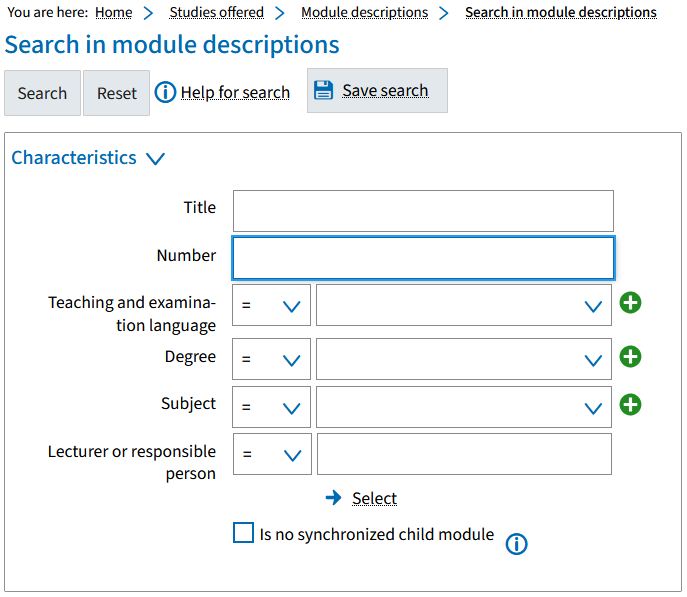Open the operator dropdown for Subject
This screenshot has height=597, width=687.
(x=271, y=407)
